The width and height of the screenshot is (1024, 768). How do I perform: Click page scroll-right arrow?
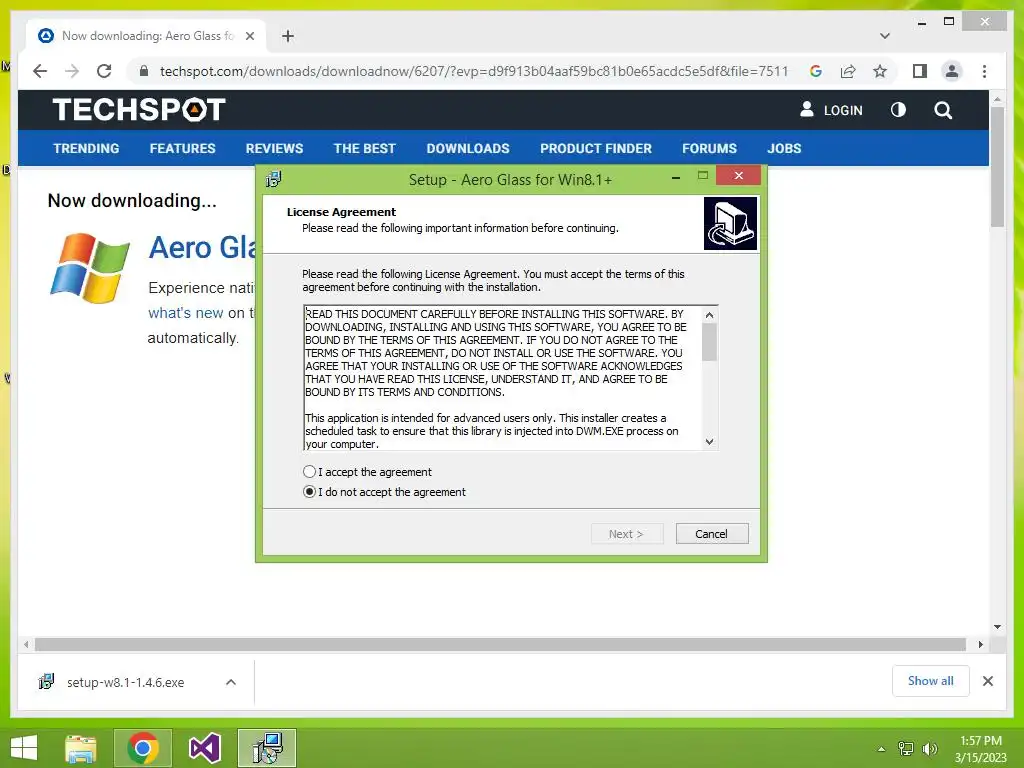pos(980,645)
